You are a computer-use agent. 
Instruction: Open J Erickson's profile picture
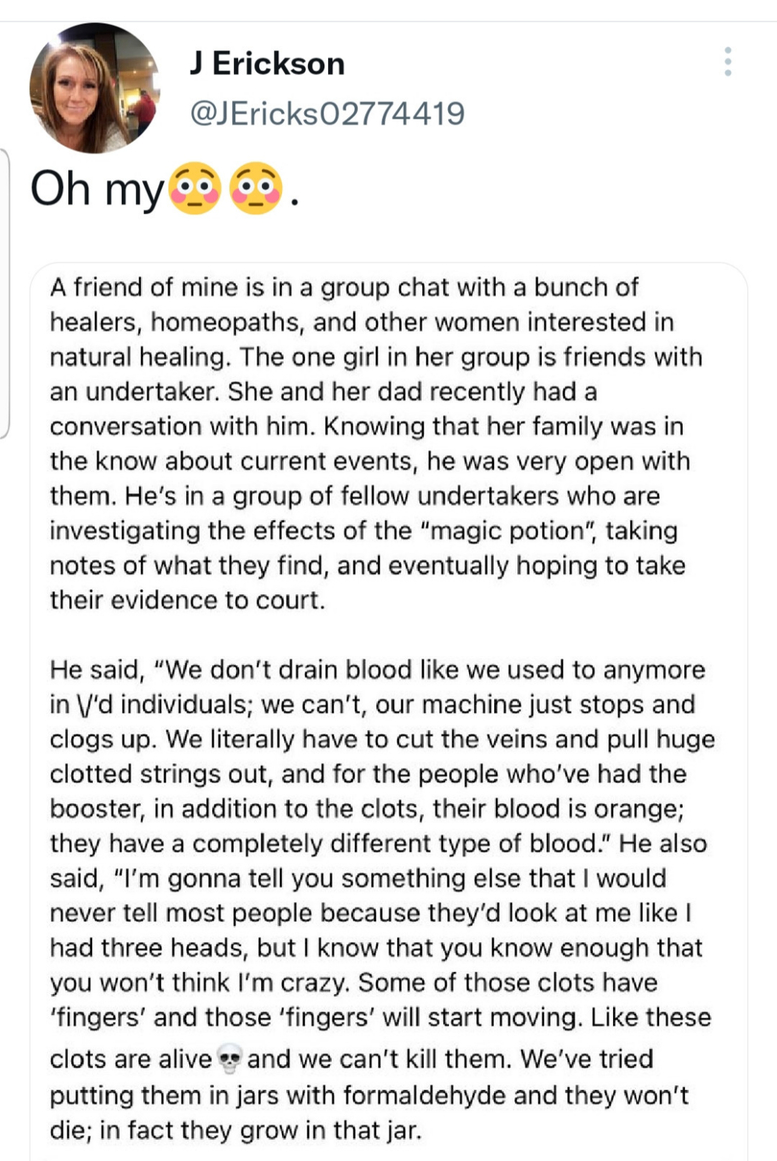(x=94, y=88)
